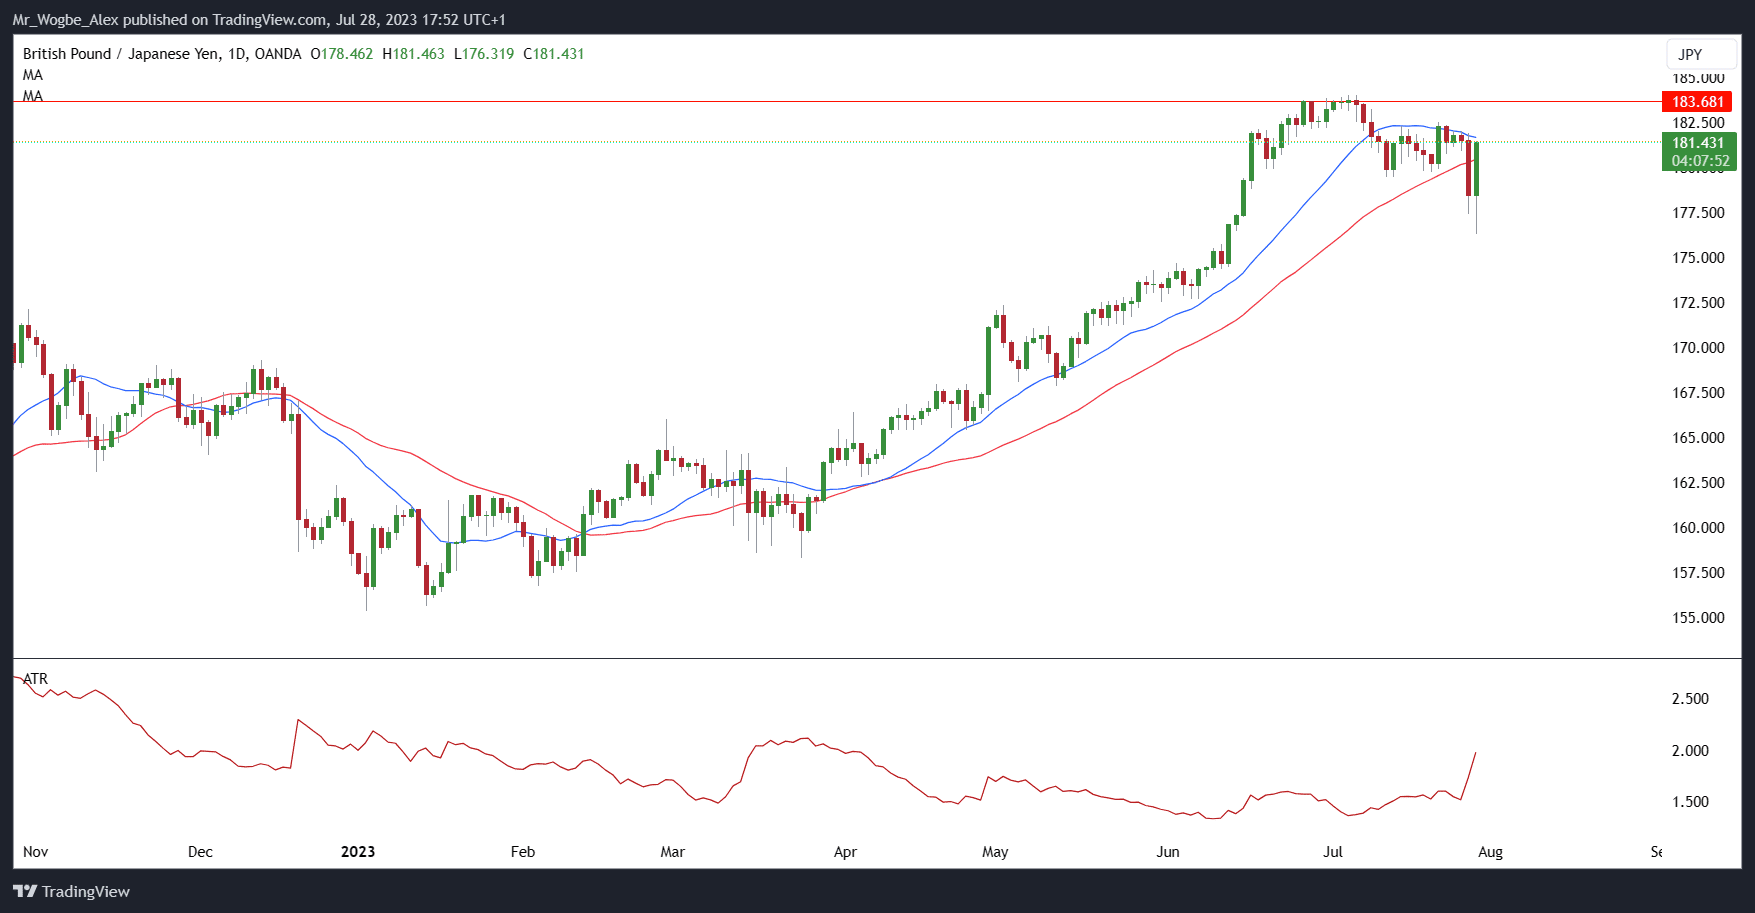Click the TradingView wordmark at the bottom

pyautogui.click(x=86, y=891)
